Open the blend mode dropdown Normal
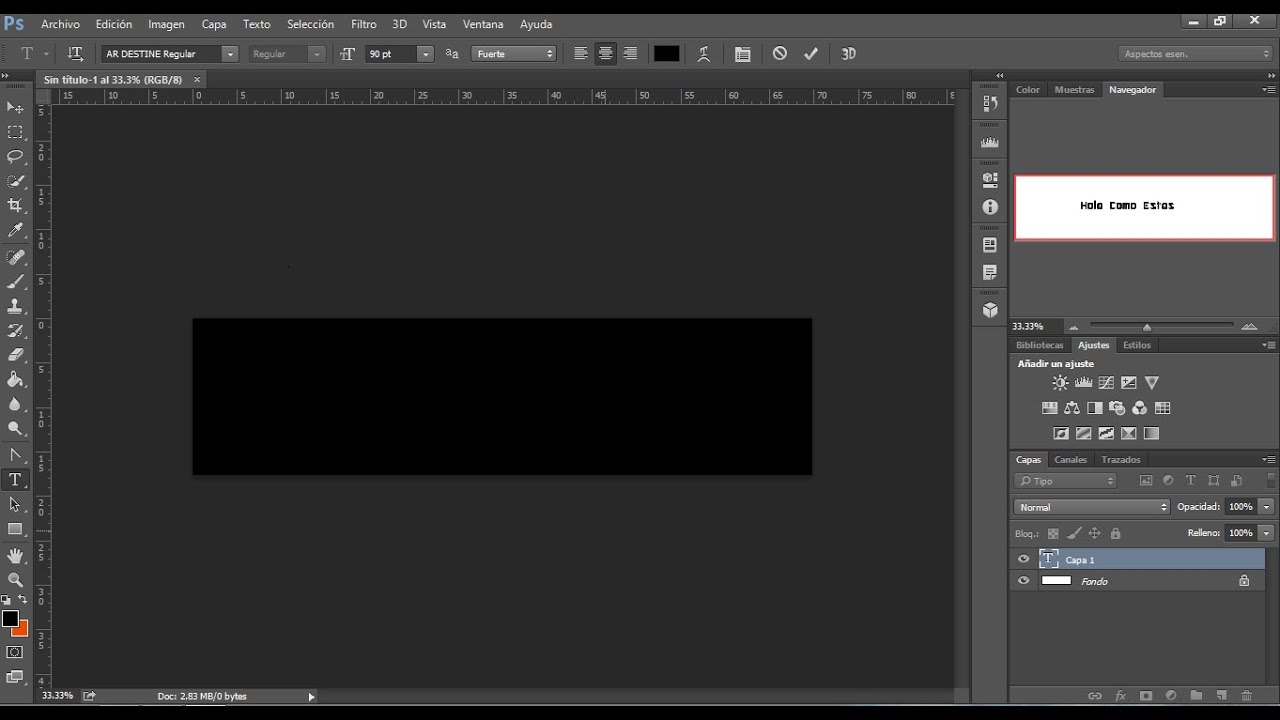The height and width of the screenshot is (720, 1280). click(1091, 507)
